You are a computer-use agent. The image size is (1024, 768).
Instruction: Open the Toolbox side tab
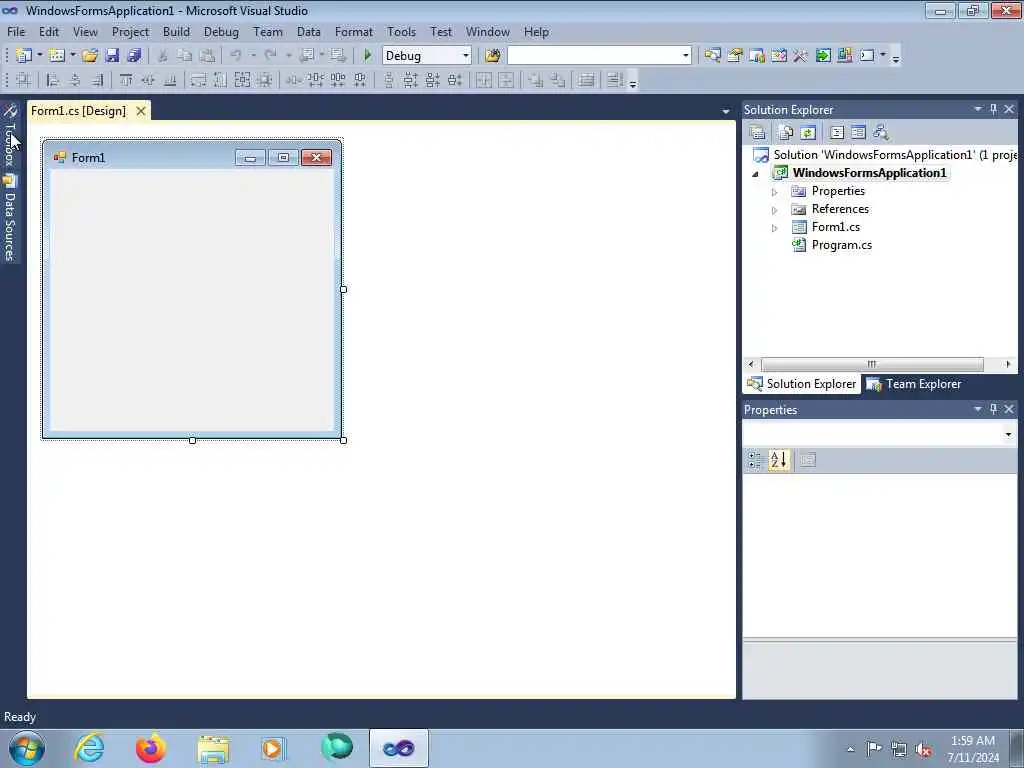coord(9,136)
